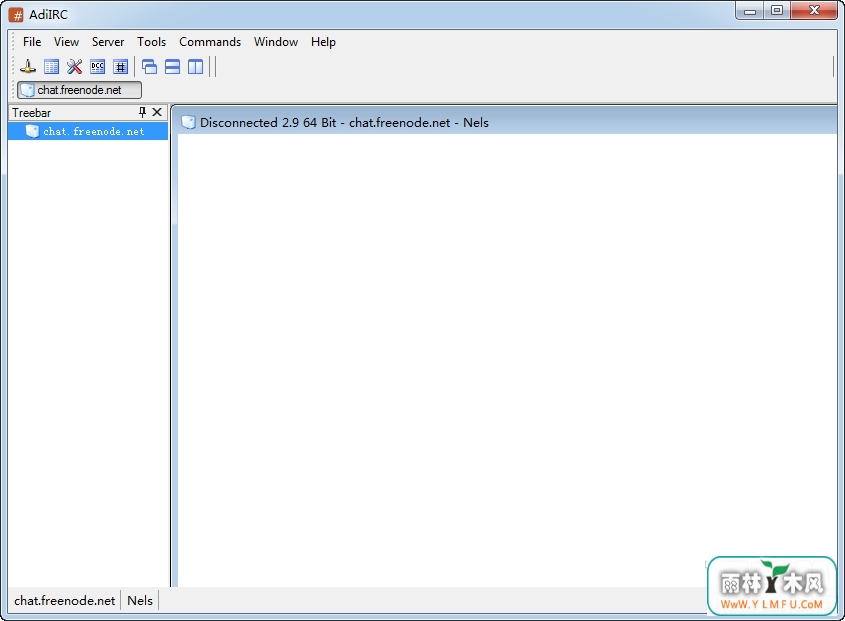Click the connect/server joystick toolbar icon
The width and height of the screenshot is (845, 621).
tap(28, 67)
